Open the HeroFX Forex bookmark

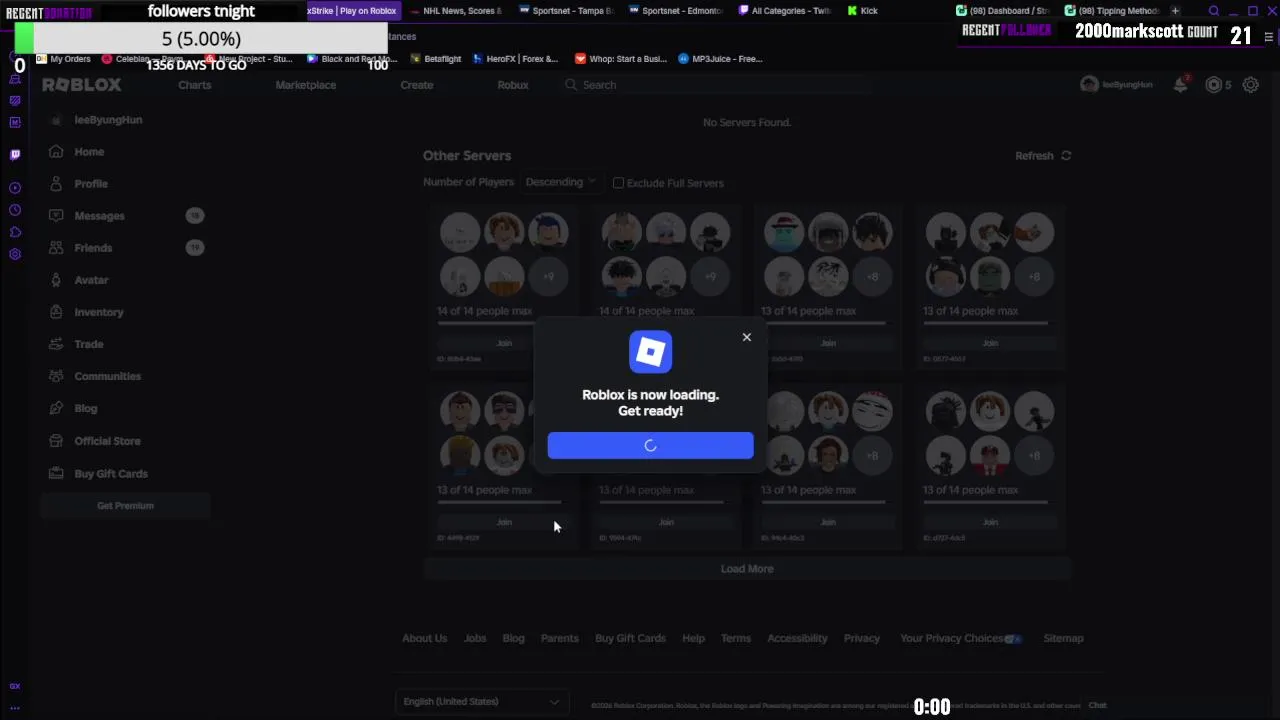pos(515,59)
